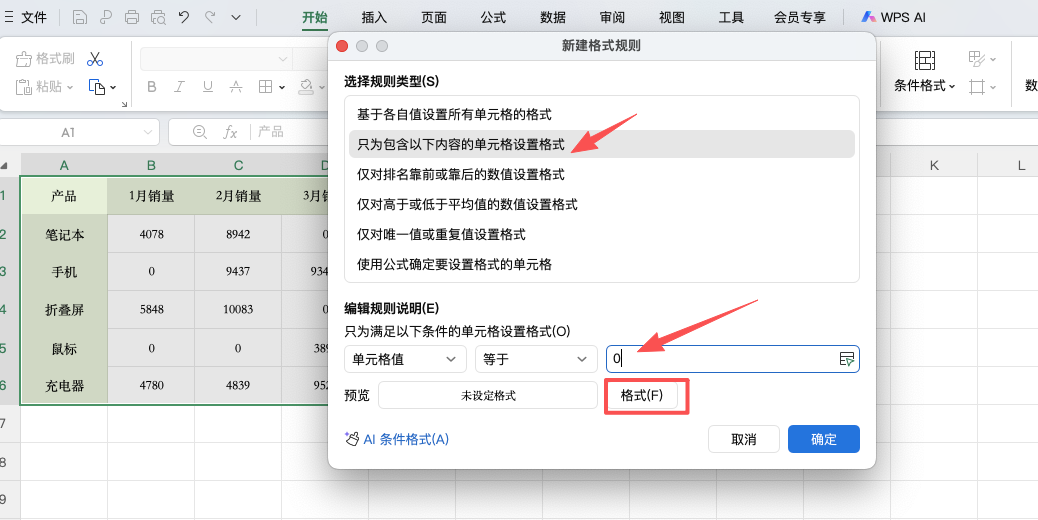Open the AI 条件格式(A) link

click(x=406, y=439)
